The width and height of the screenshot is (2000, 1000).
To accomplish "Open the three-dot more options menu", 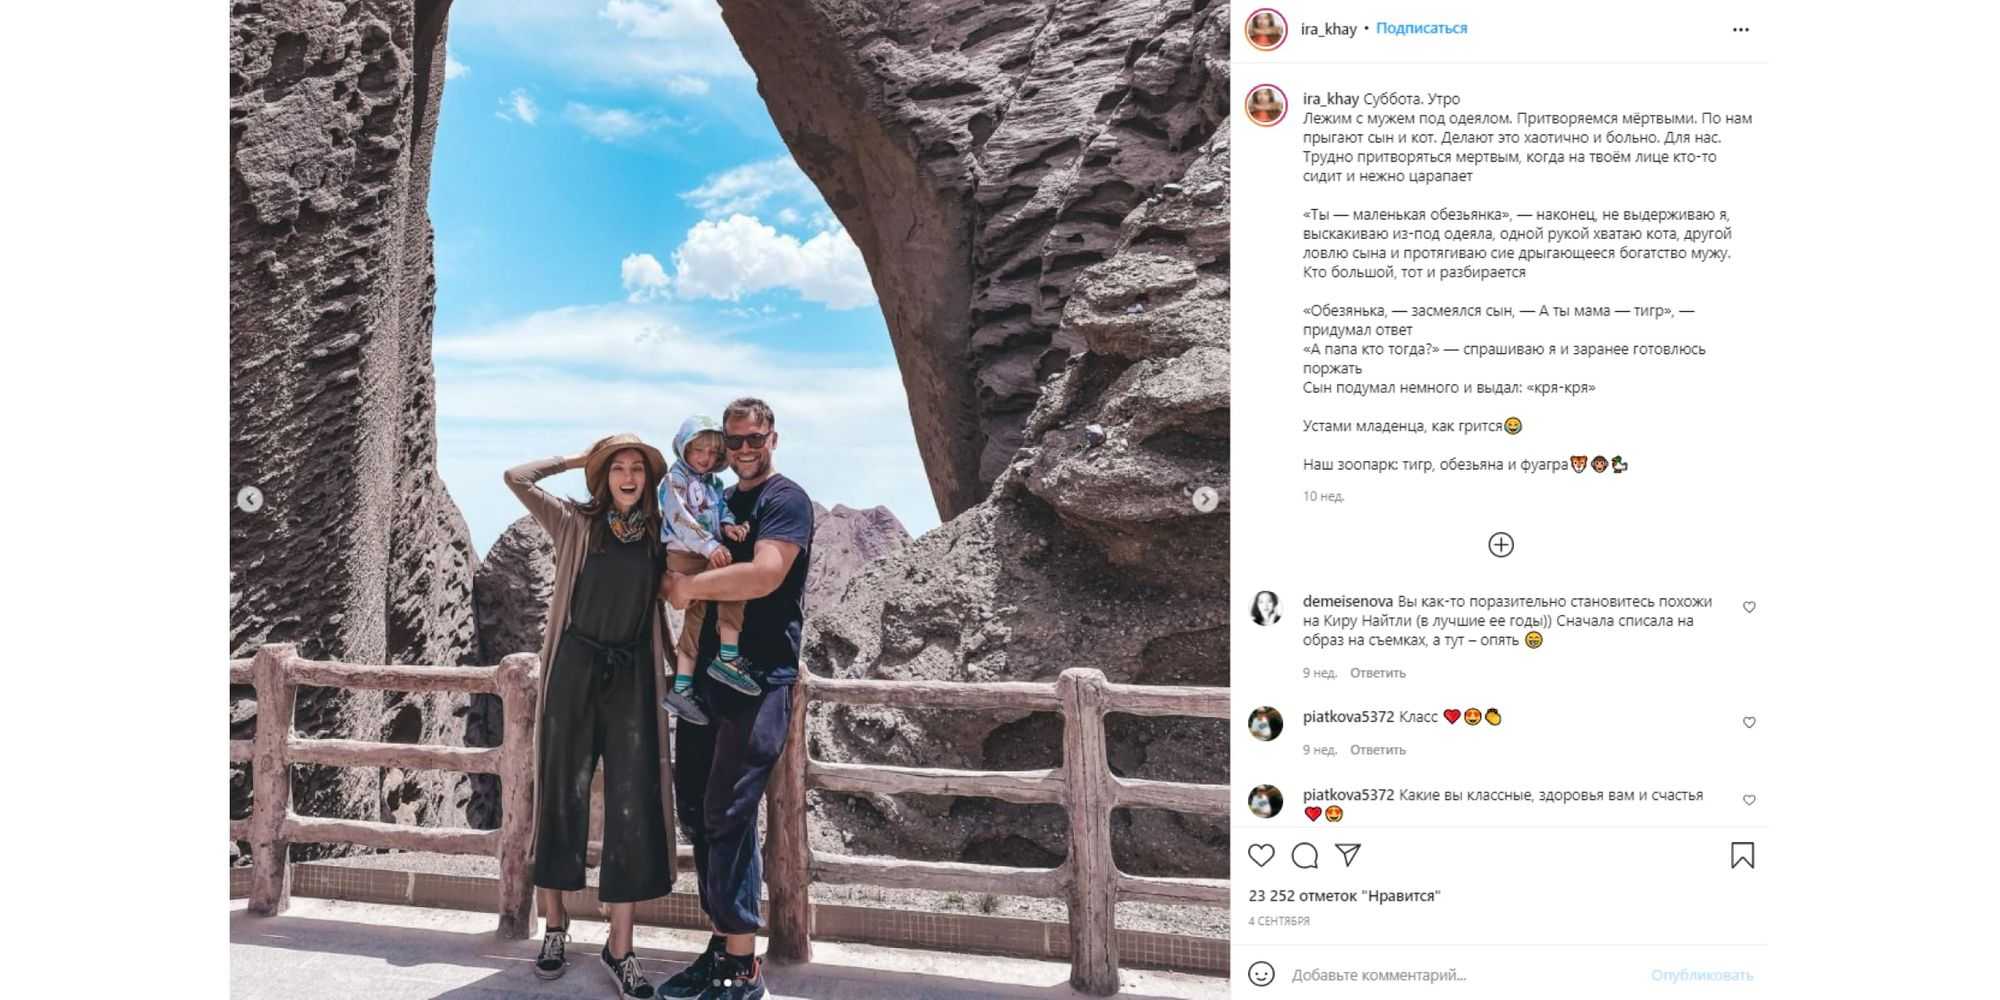I will coord(1740,29).
